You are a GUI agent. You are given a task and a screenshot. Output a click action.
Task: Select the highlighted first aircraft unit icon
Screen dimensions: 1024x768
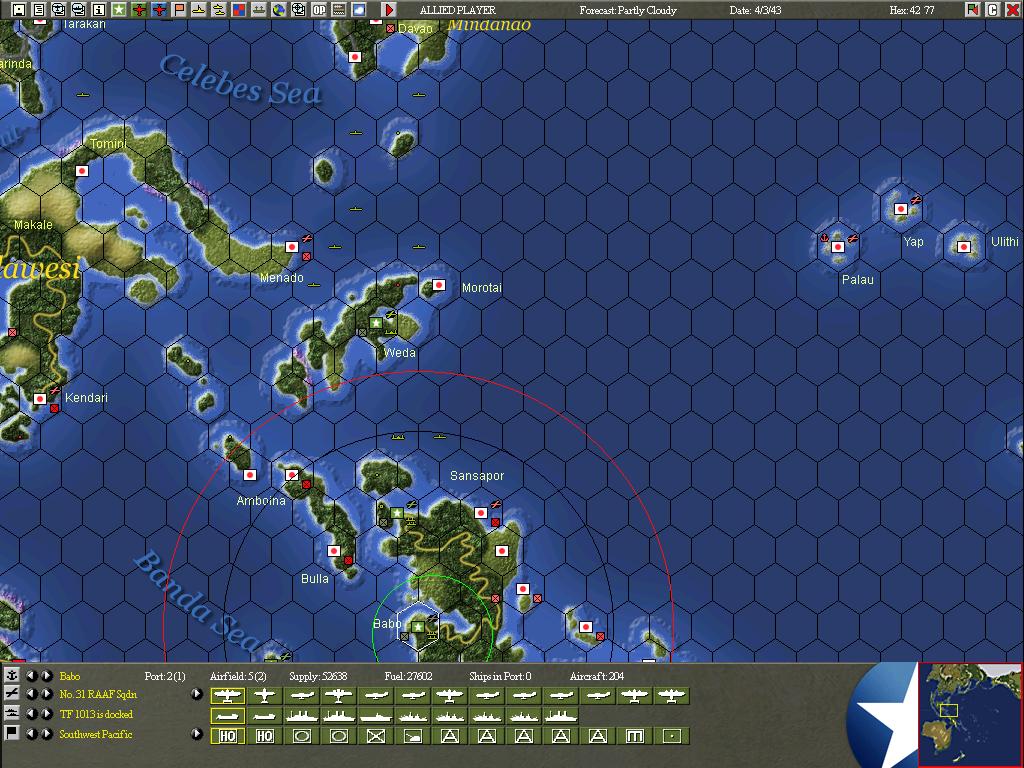tap(227, 696)
